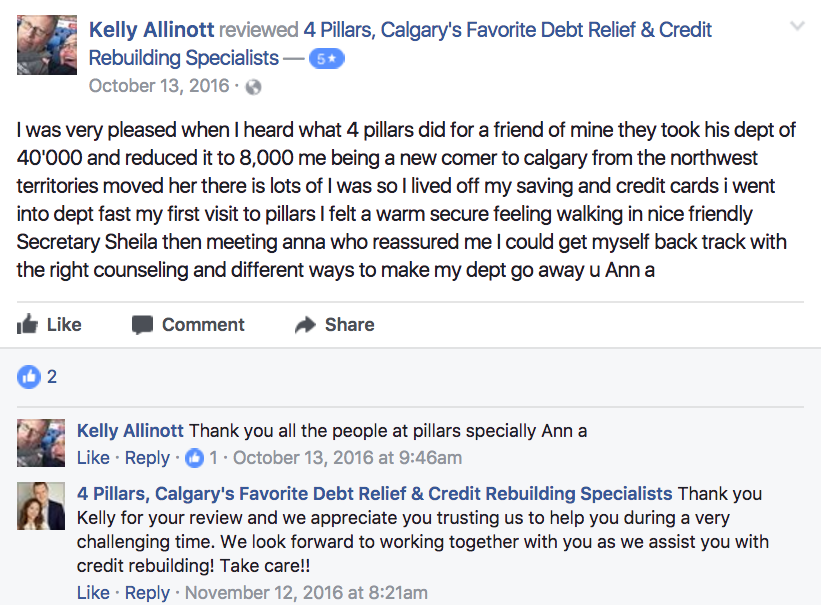Image resolution: width=821 pixels, height=605 pixels.
Task: Click the 5 star rating badge
Action: pyautogui.click(x=327, y=59)
